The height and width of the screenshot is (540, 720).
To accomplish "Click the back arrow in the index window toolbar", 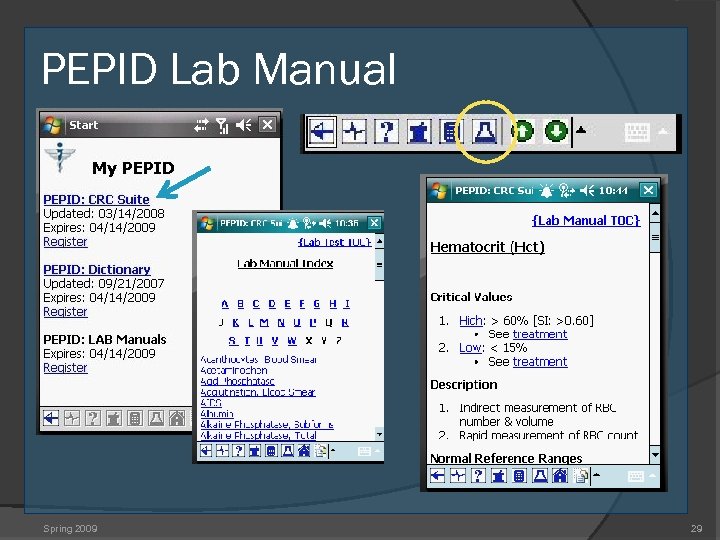I will tap(206, 451).
